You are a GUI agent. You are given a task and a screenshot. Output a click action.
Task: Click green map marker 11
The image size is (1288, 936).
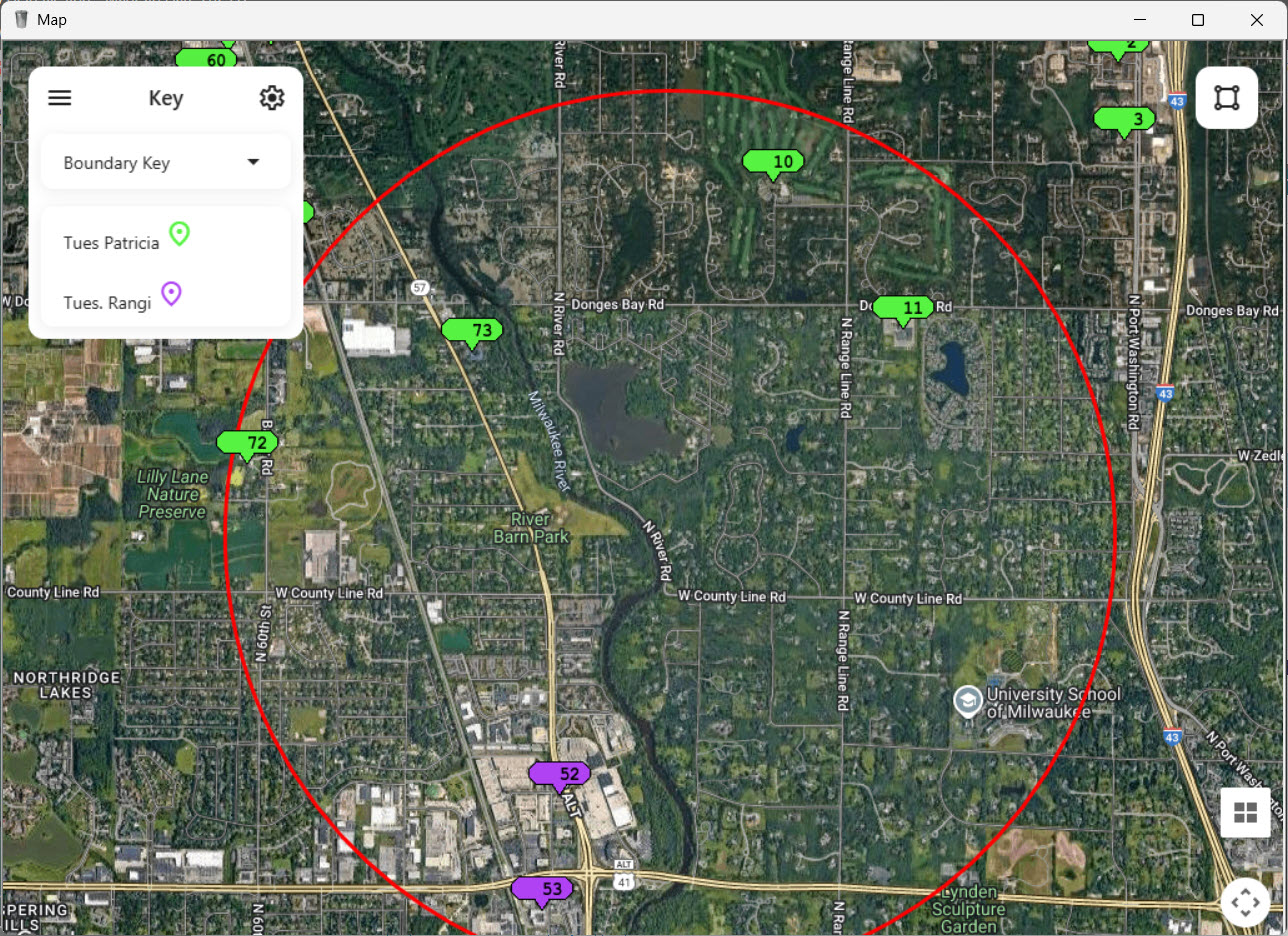903,308
